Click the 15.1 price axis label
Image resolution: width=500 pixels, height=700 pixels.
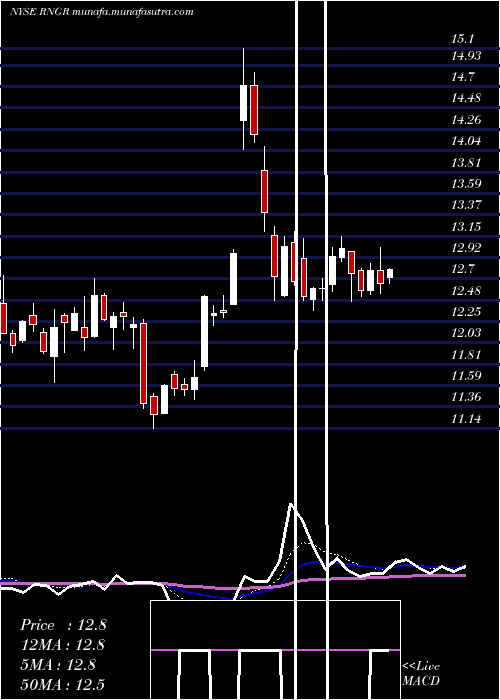click(x=462, y=39)
